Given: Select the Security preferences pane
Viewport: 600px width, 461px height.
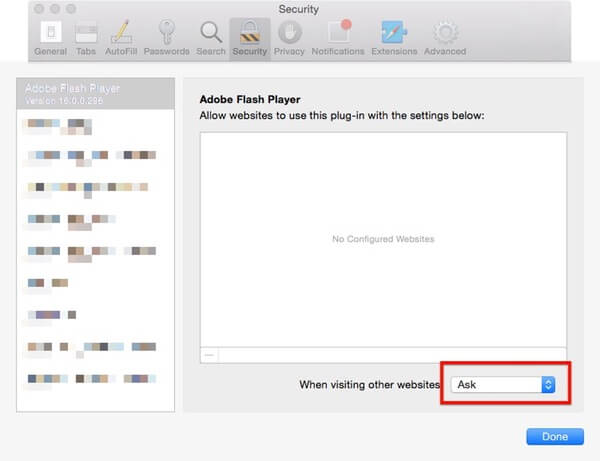Looking at the screenshot, I should (250, 38).
